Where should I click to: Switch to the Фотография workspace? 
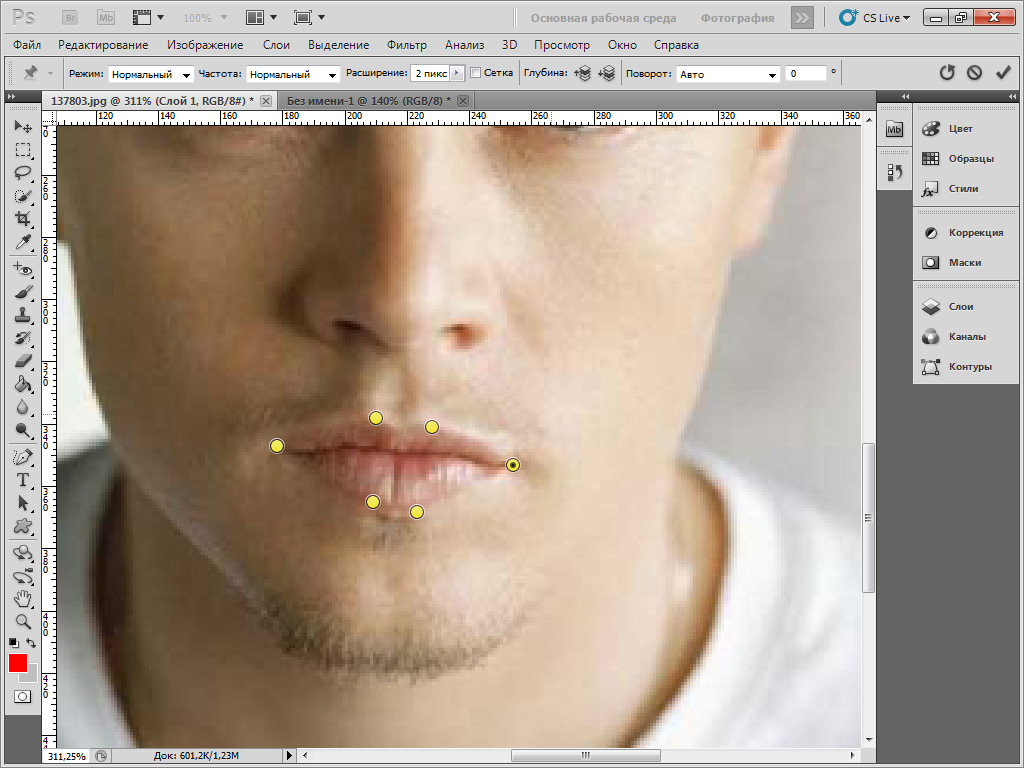point(737,18)
